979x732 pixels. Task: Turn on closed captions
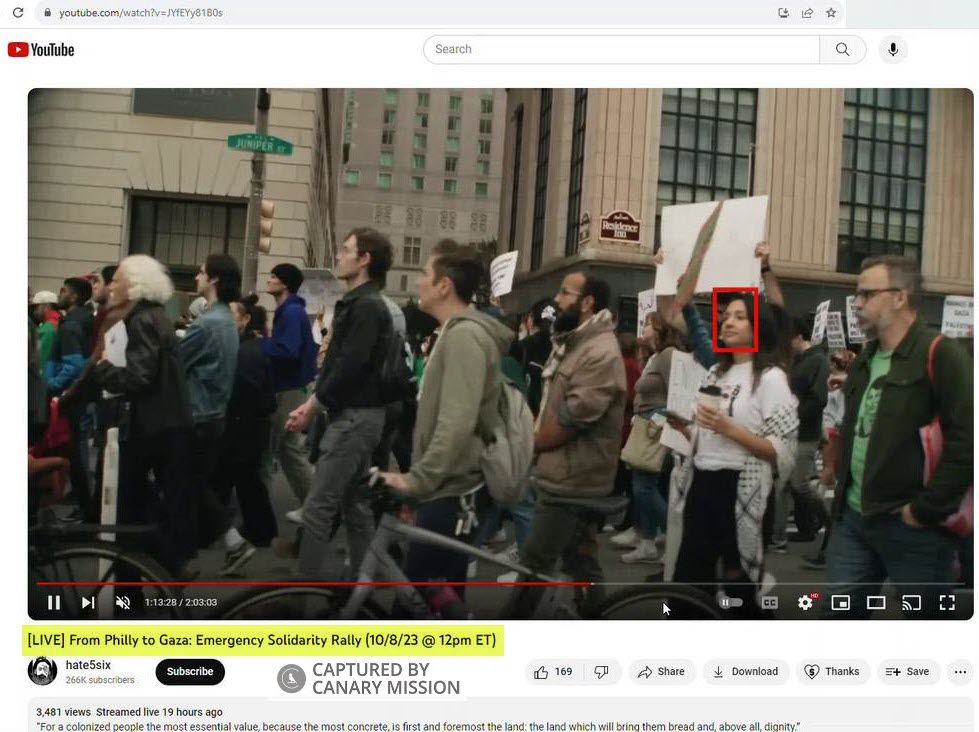coord(769,602)
